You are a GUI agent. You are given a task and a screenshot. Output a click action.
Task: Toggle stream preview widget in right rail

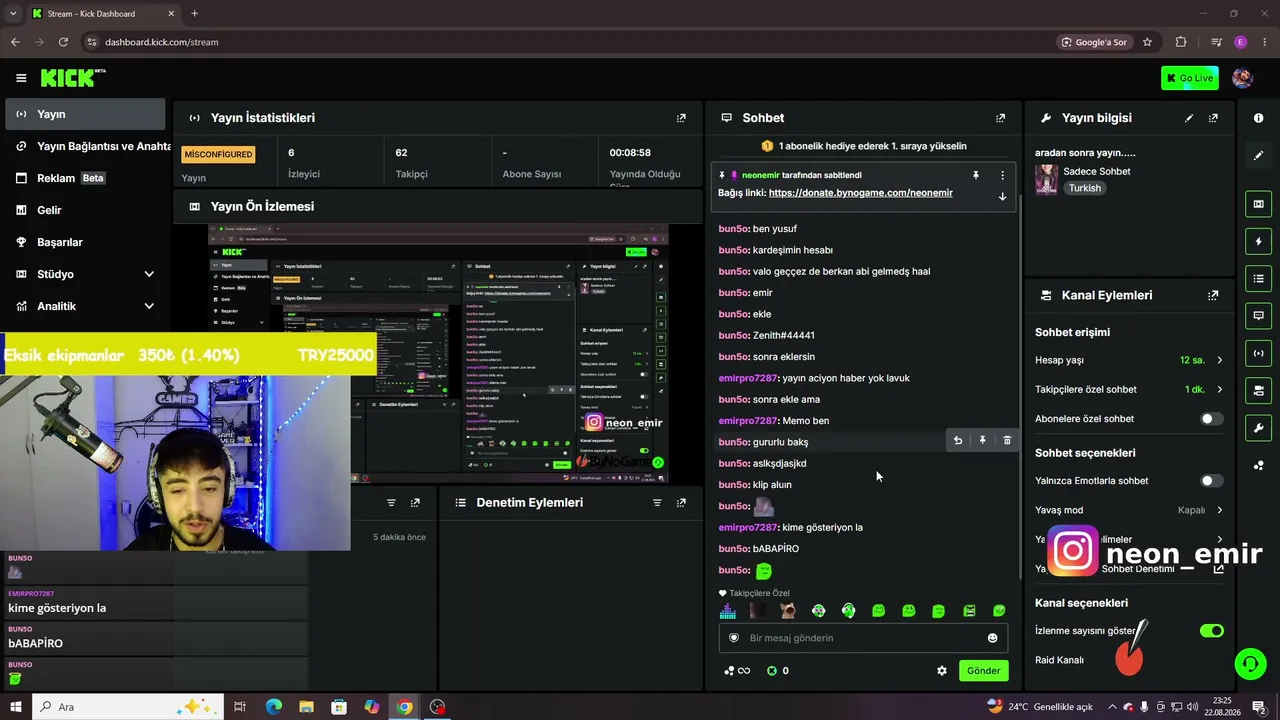point(1258,204)
